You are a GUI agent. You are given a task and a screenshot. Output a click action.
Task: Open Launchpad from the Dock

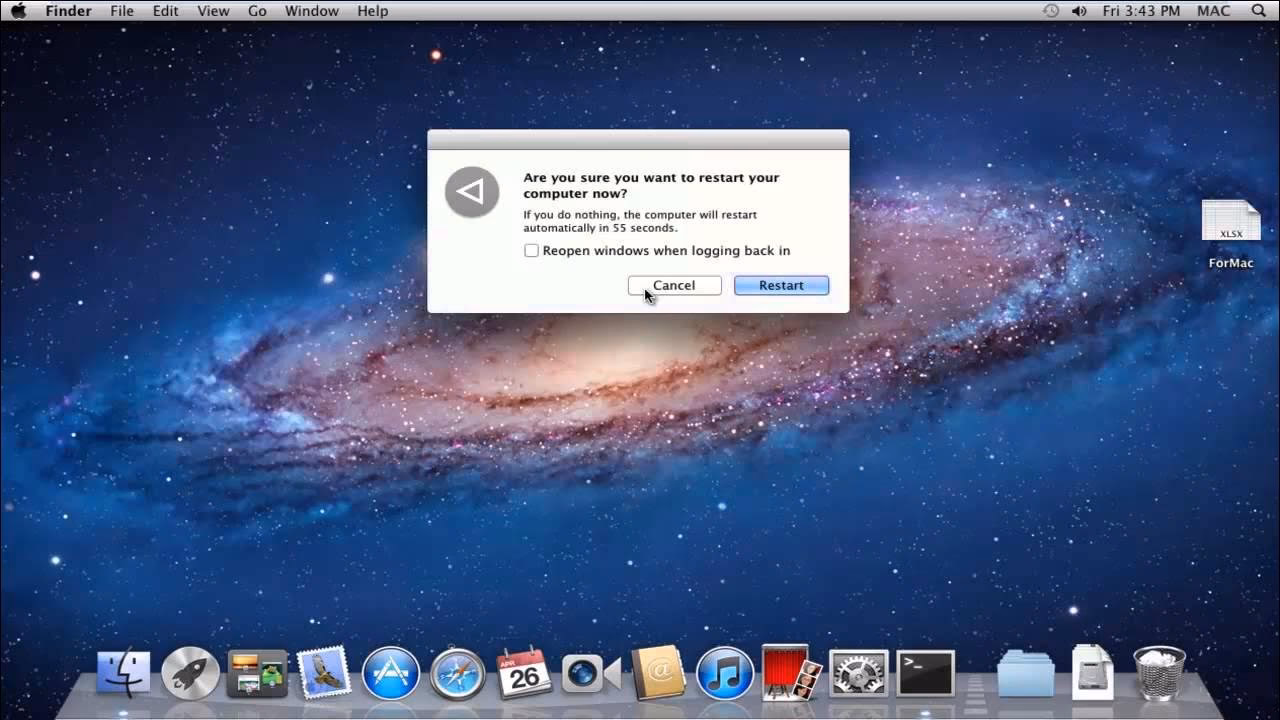190,673
